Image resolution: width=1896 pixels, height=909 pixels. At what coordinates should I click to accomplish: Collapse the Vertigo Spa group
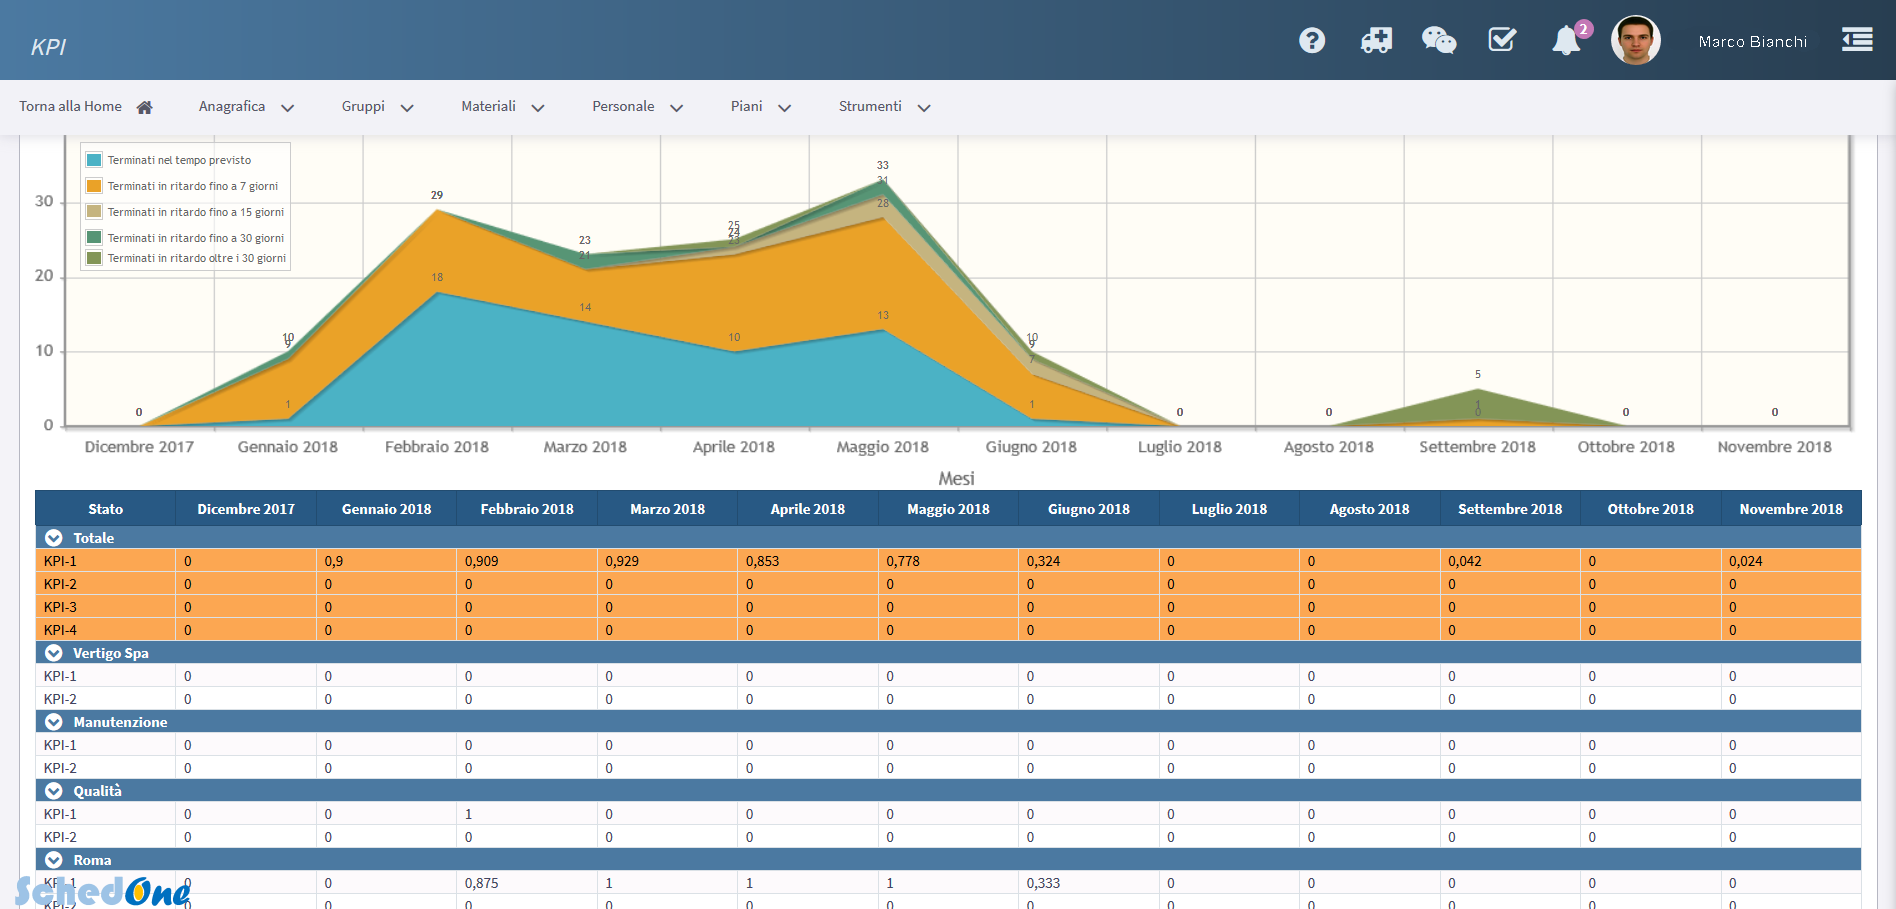click(x=54, y=653)
